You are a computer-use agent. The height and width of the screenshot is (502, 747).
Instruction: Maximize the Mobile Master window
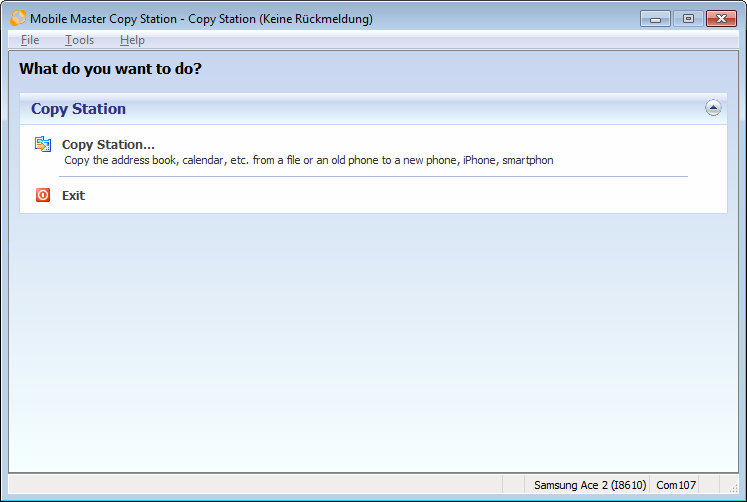pyautogui.click(x=688, y=18)
